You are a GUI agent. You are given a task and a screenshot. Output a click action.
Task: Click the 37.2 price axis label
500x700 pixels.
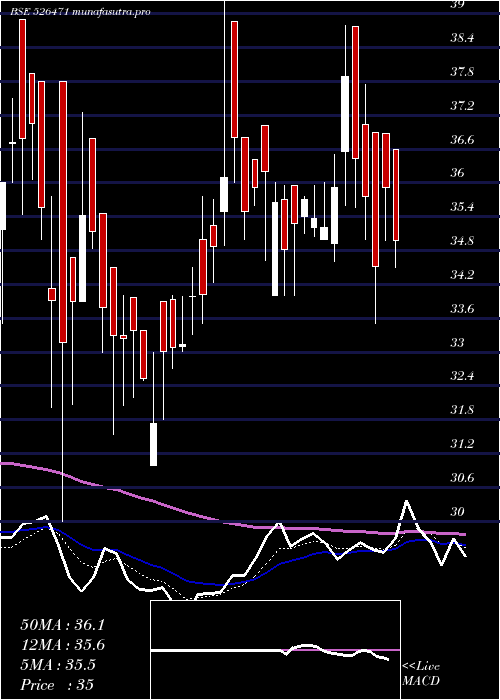coord(462,106)
